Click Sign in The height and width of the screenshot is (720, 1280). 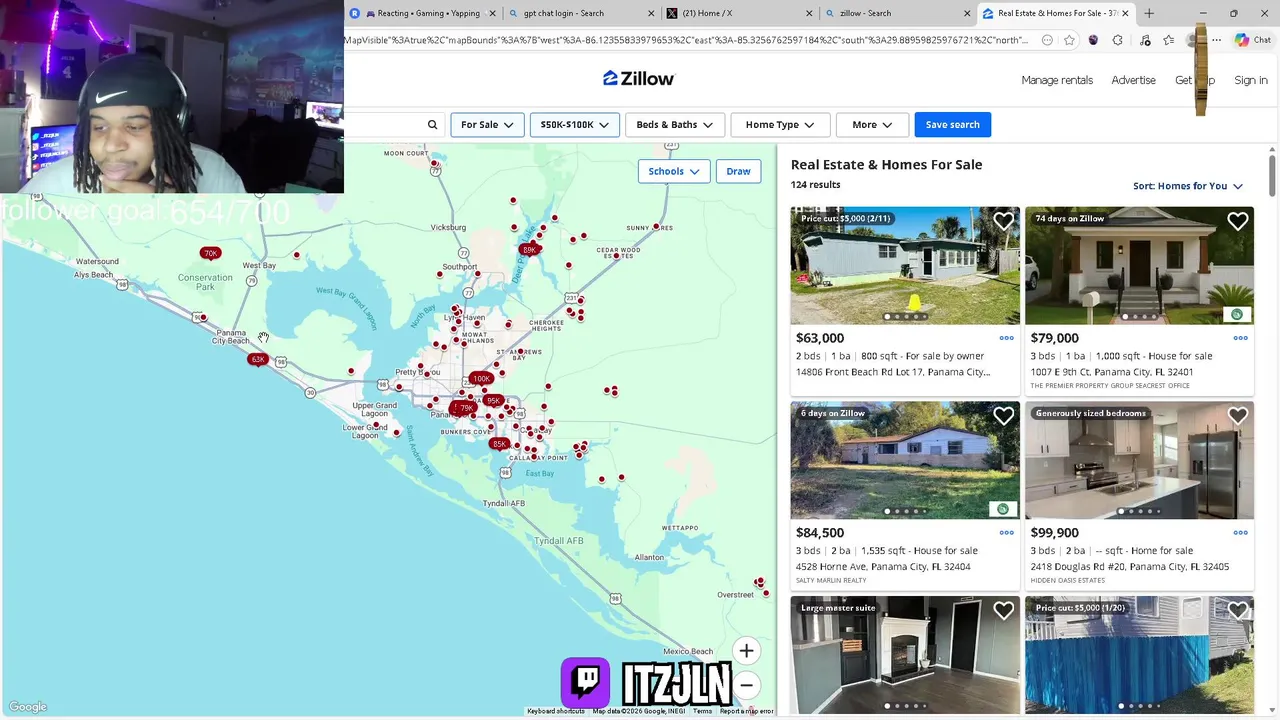[x=1250, y=80]
